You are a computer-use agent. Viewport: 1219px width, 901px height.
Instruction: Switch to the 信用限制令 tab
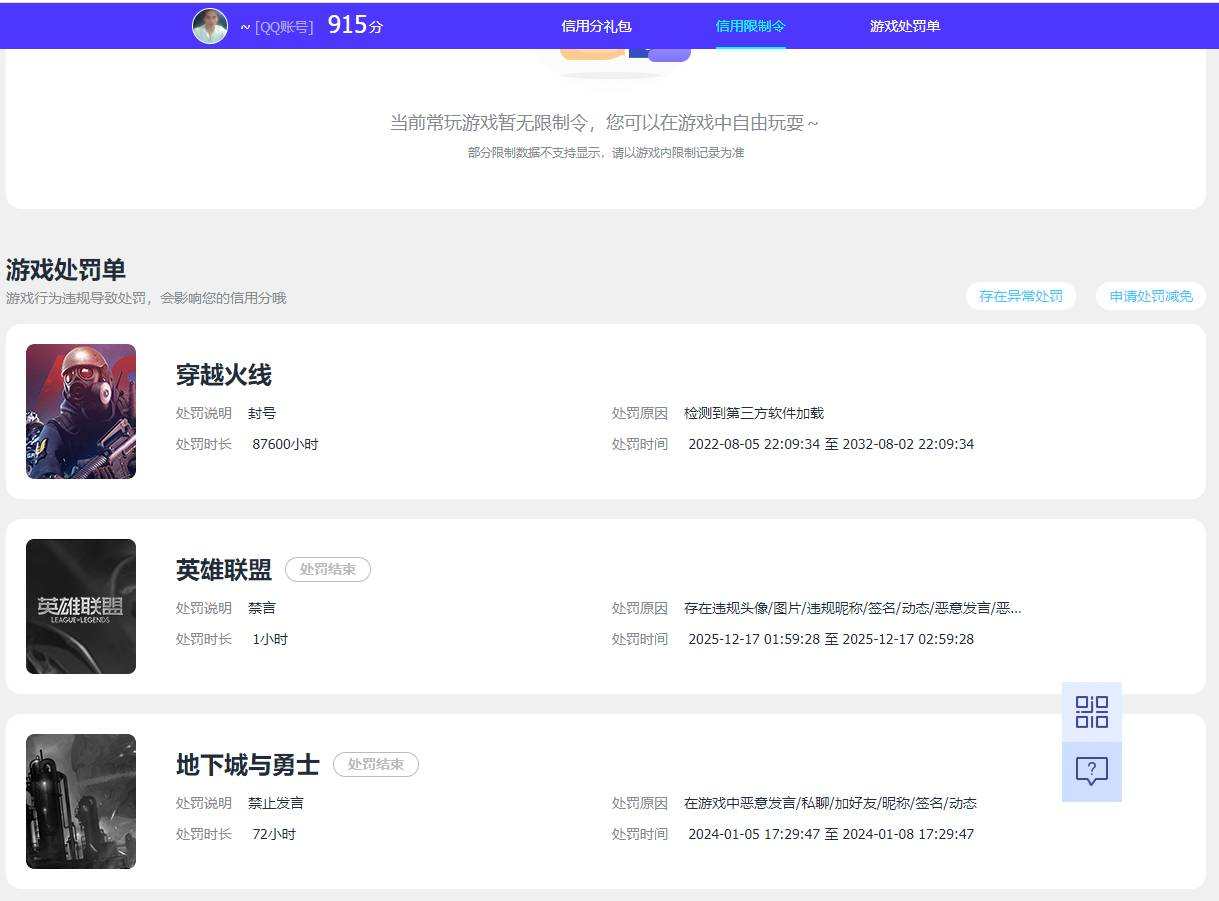[751, 26]
